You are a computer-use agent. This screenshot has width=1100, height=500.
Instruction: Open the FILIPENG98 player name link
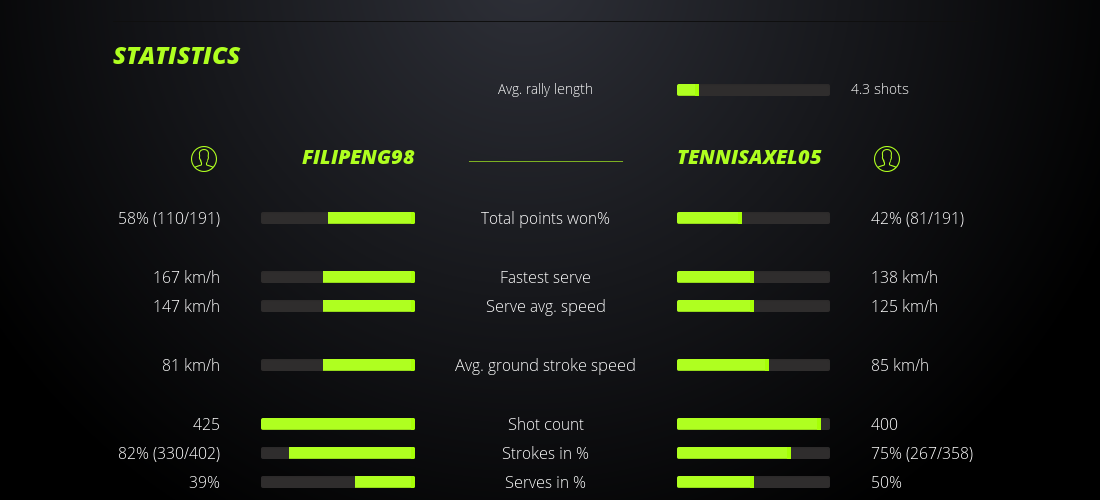coord(358,157)
